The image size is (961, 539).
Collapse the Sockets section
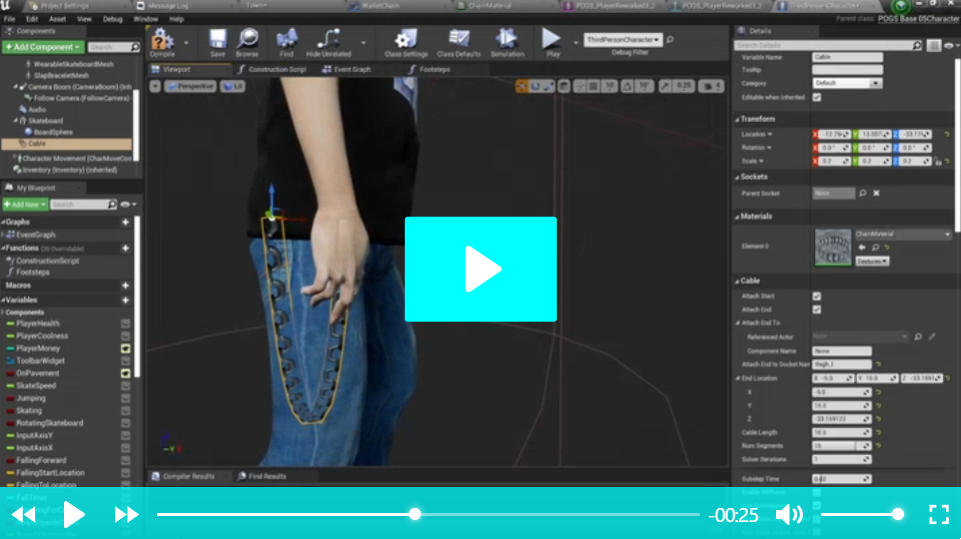pyautogui.click(x=737, y=177)
